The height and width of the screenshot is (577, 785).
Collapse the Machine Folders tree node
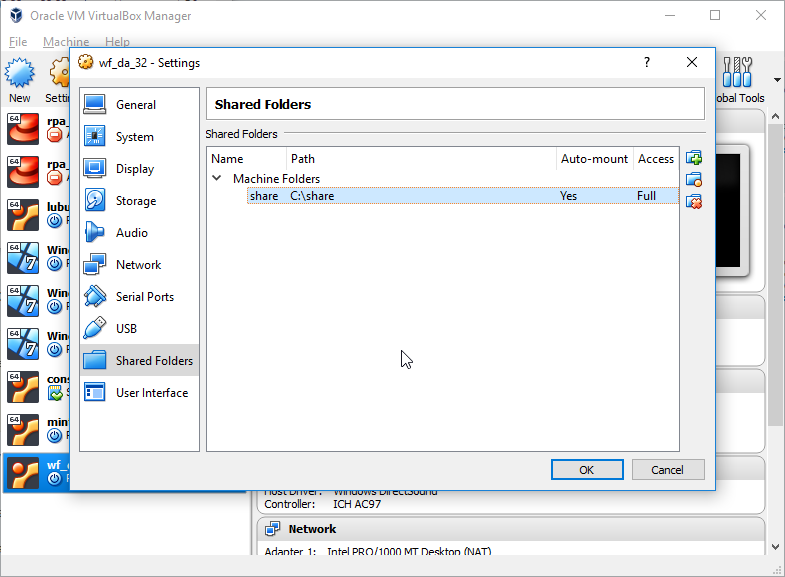click(217, 178)
